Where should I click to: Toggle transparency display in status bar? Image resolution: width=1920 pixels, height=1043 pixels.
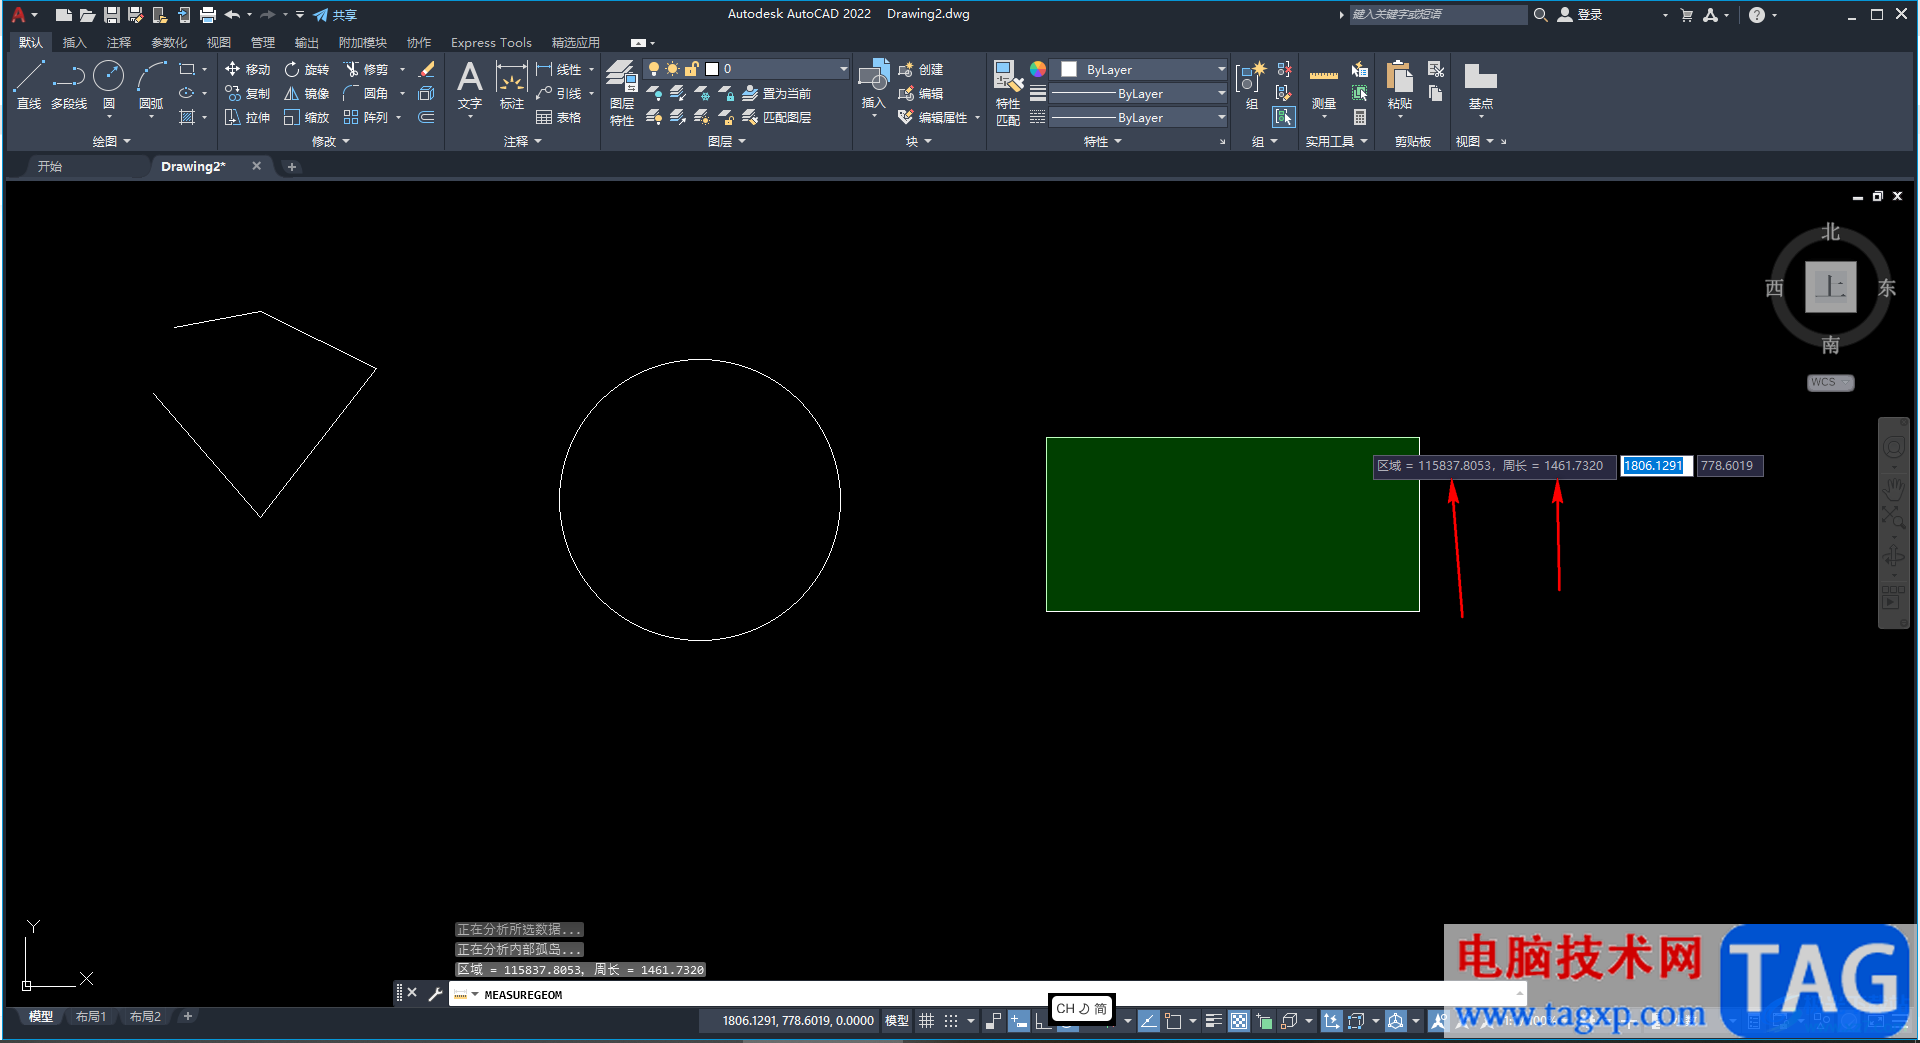click(1239, 1021)
